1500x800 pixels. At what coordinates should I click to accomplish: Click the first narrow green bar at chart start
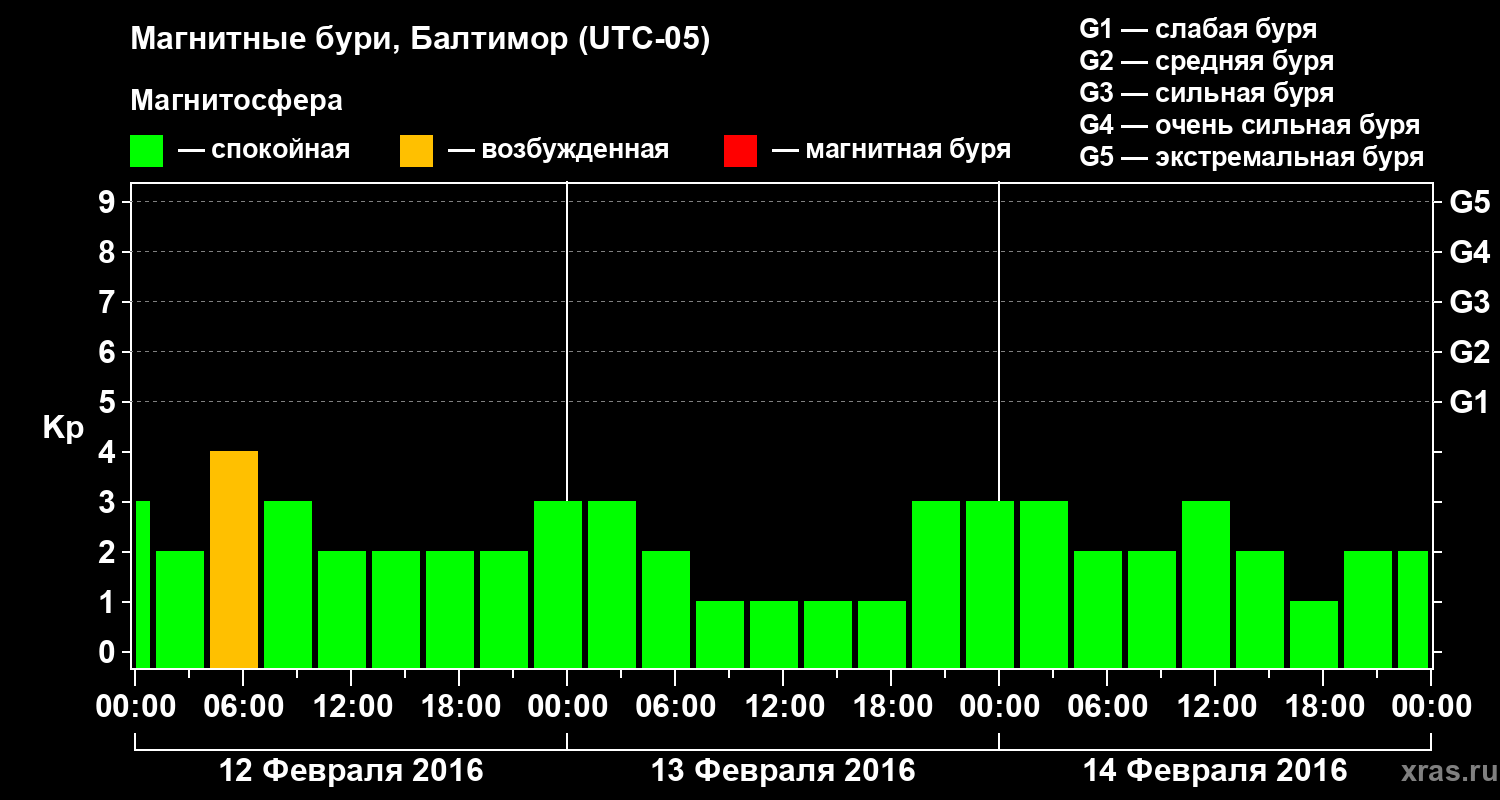[142, 584]
